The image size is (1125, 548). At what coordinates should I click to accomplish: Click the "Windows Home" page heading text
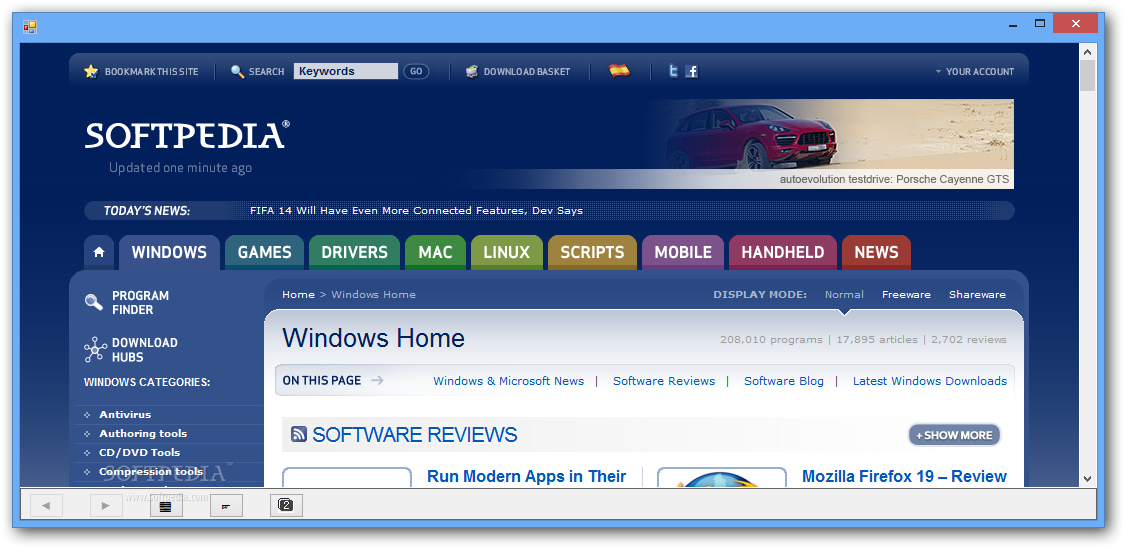pyautogui.click(x=373, y=338)
